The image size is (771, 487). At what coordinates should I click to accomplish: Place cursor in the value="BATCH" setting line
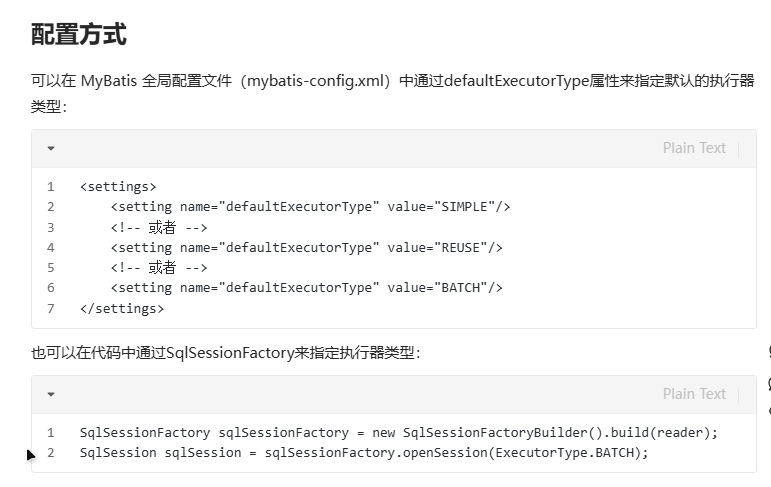306,288
